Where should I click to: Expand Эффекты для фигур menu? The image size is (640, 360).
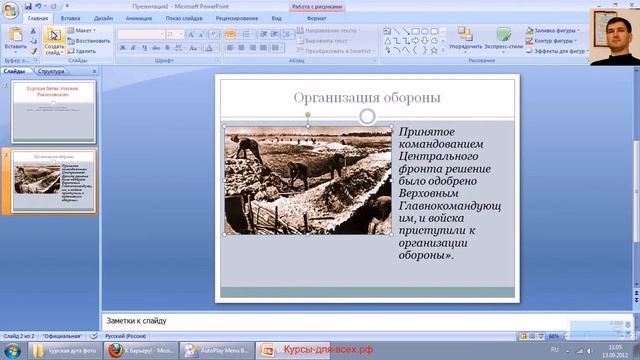[x=556, y=51]
